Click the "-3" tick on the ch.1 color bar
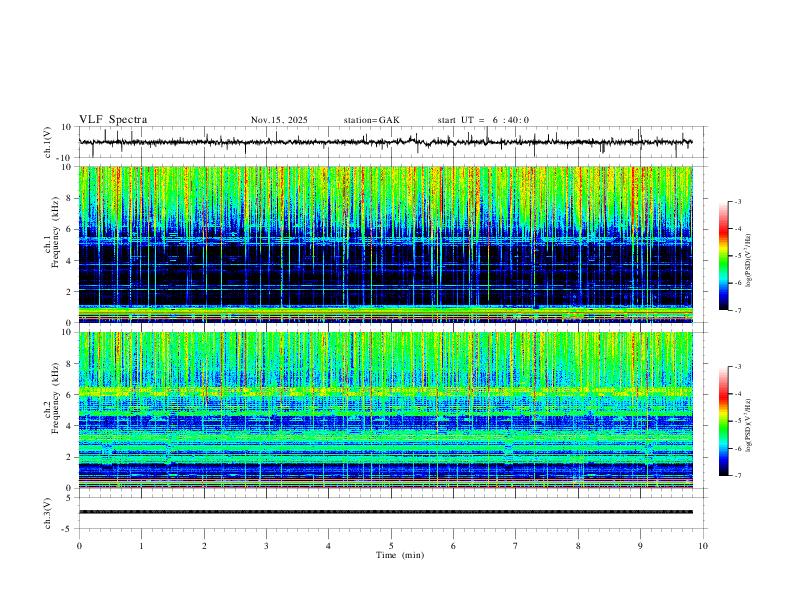The image size is (792, 612). (737, 201)
